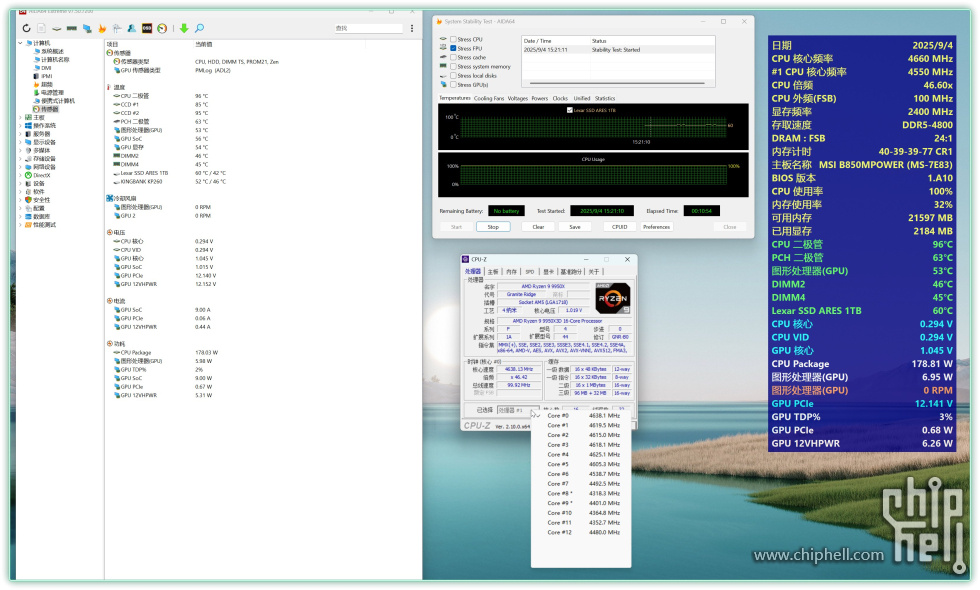The height and width of the screenshot is (590, 980).
Task: Enable the Stress cache checkbox
Action: (453, 58)
